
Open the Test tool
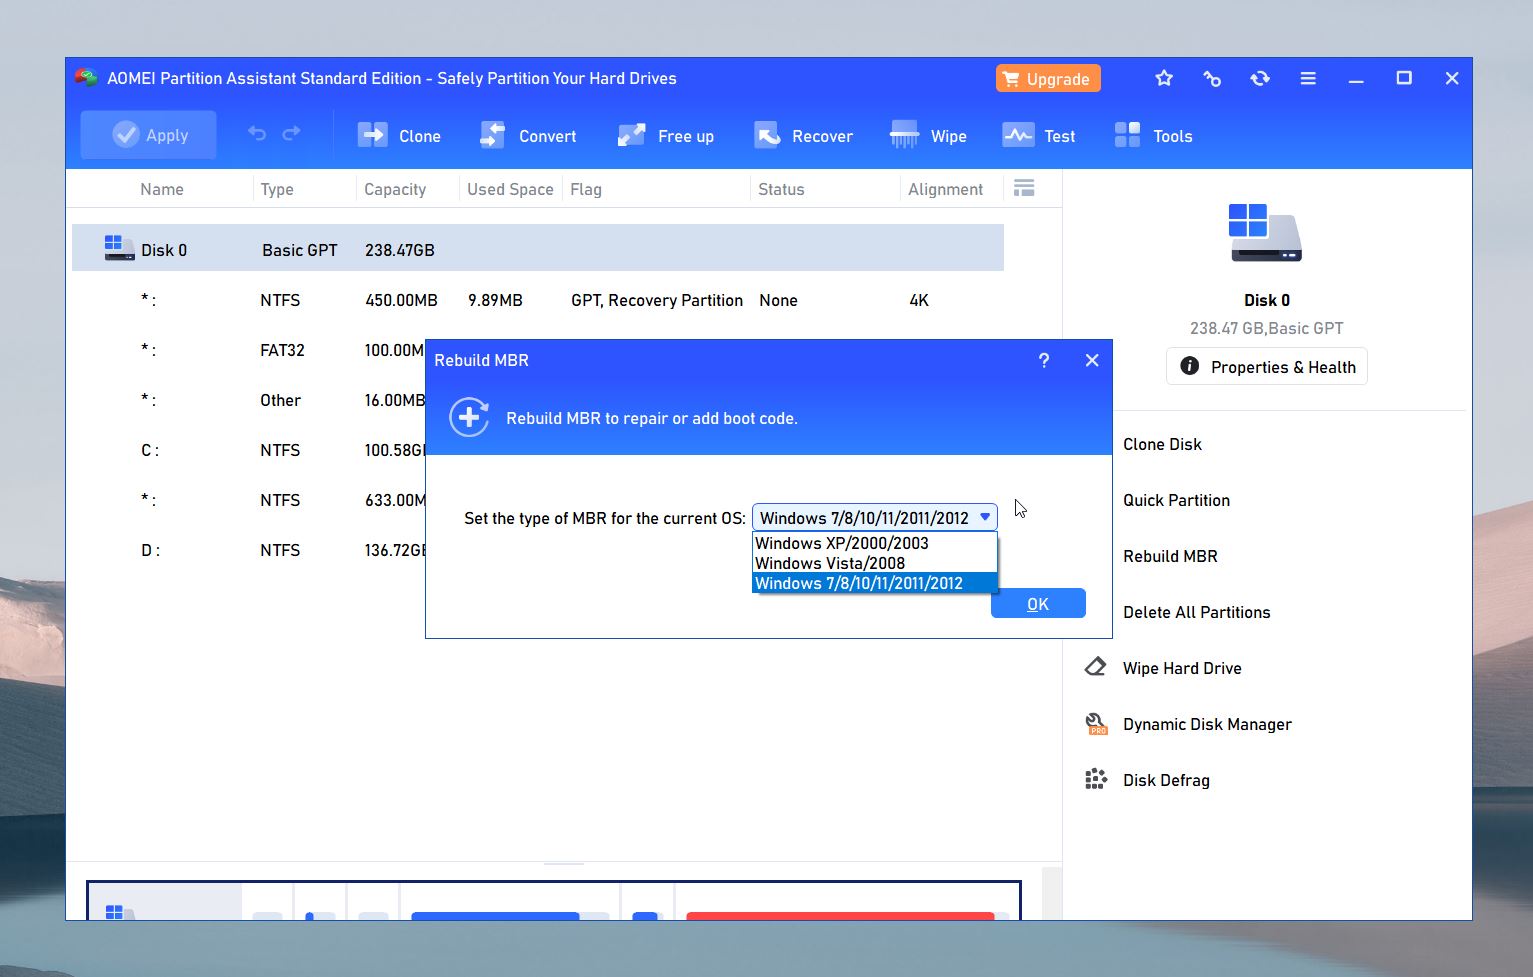1039,136
